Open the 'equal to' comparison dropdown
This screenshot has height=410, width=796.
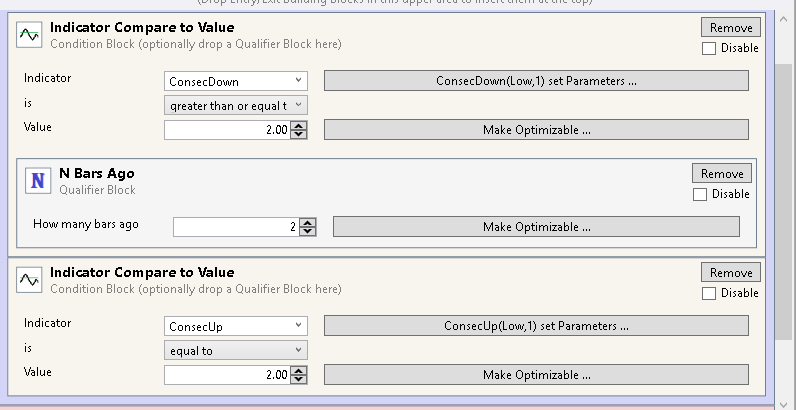(236, 350)
